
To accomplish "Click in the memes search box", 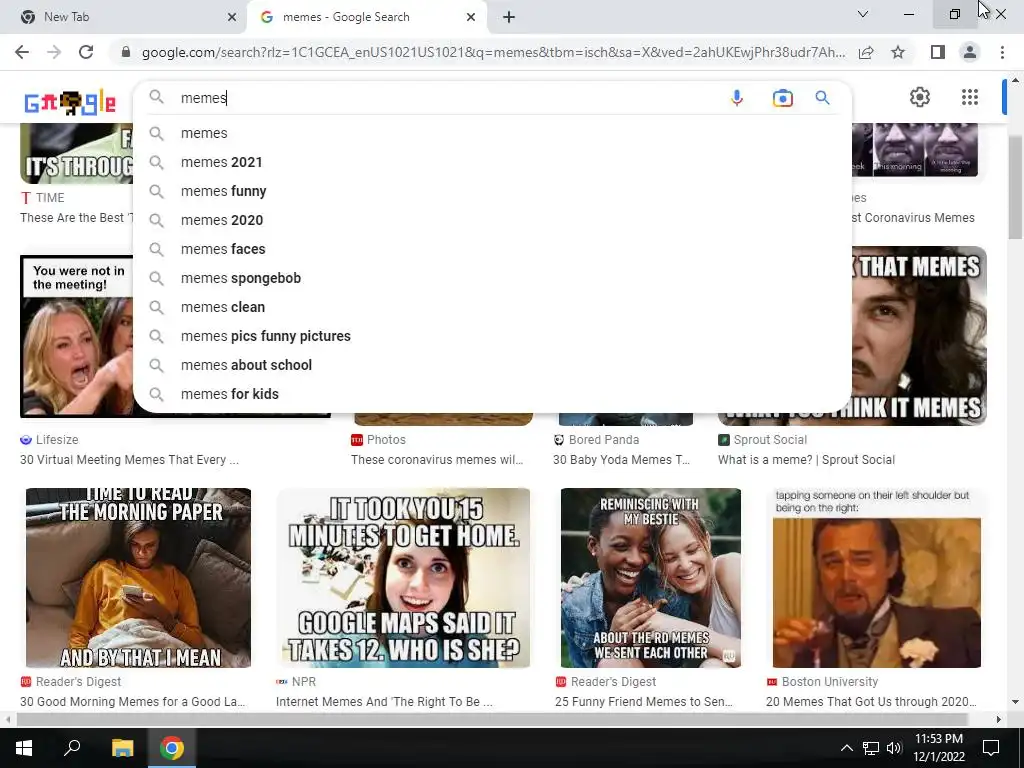I will (451, 98).
